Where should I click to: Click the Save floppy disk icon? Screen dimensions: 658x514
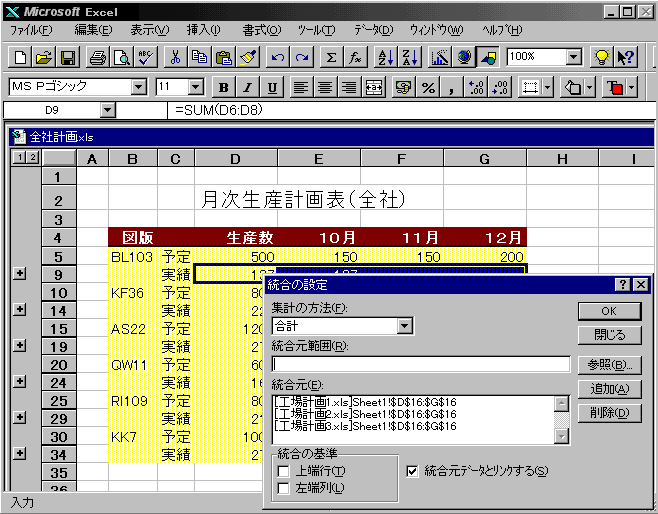(x=68, y=58)
